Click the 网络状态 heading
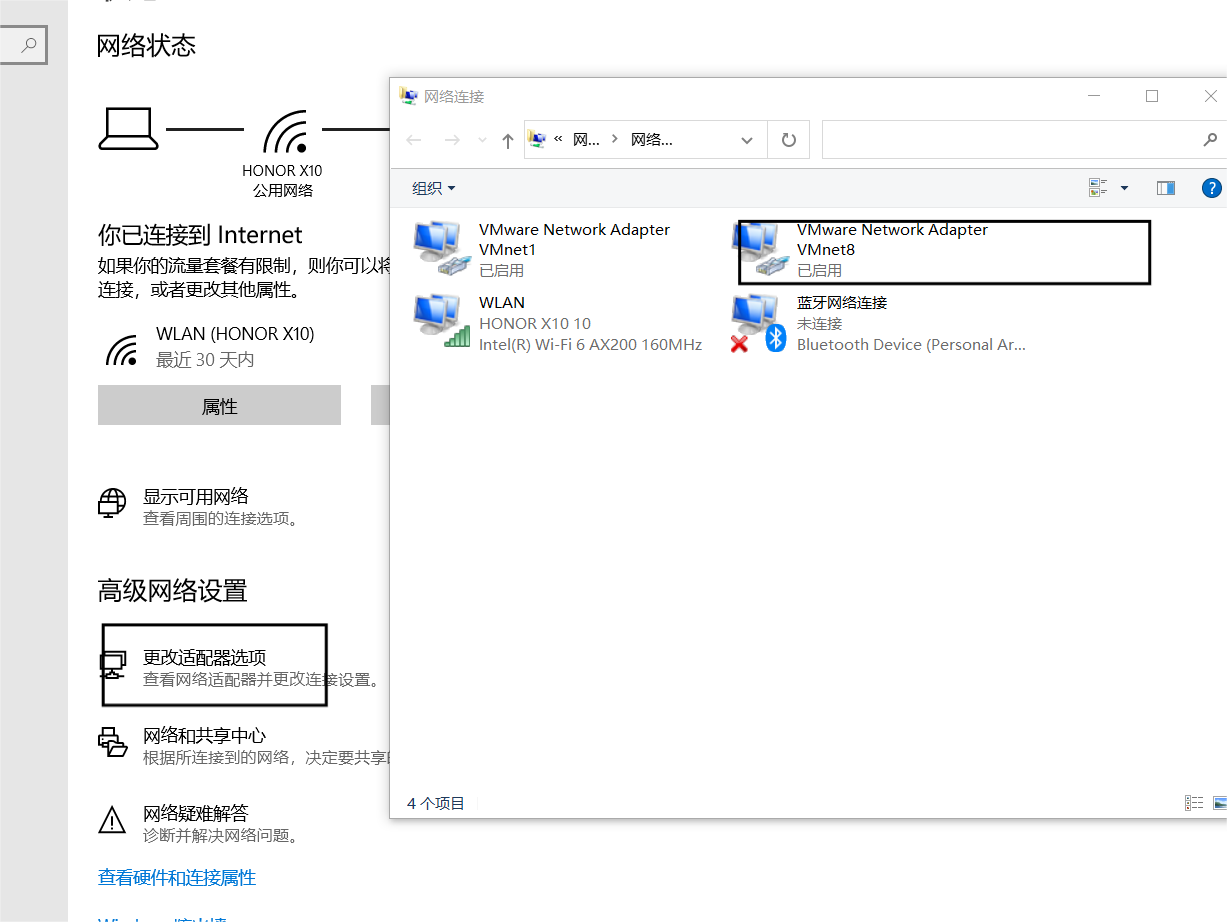Screen dimensions: 1227x922 (x=146, y=45)
